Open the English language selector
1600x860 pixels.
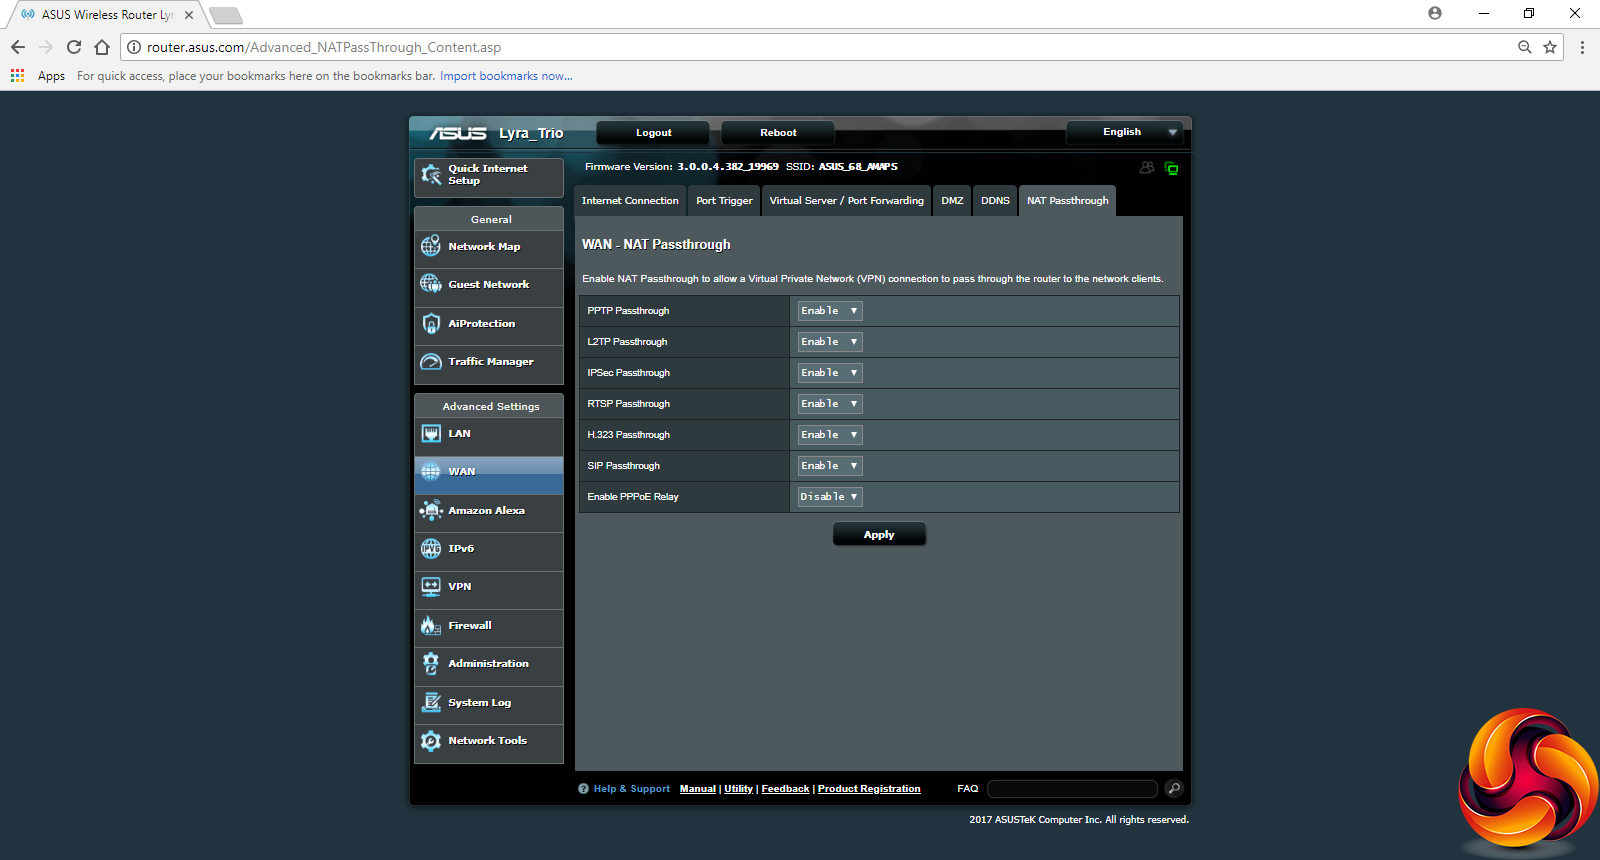point(1124,132)
